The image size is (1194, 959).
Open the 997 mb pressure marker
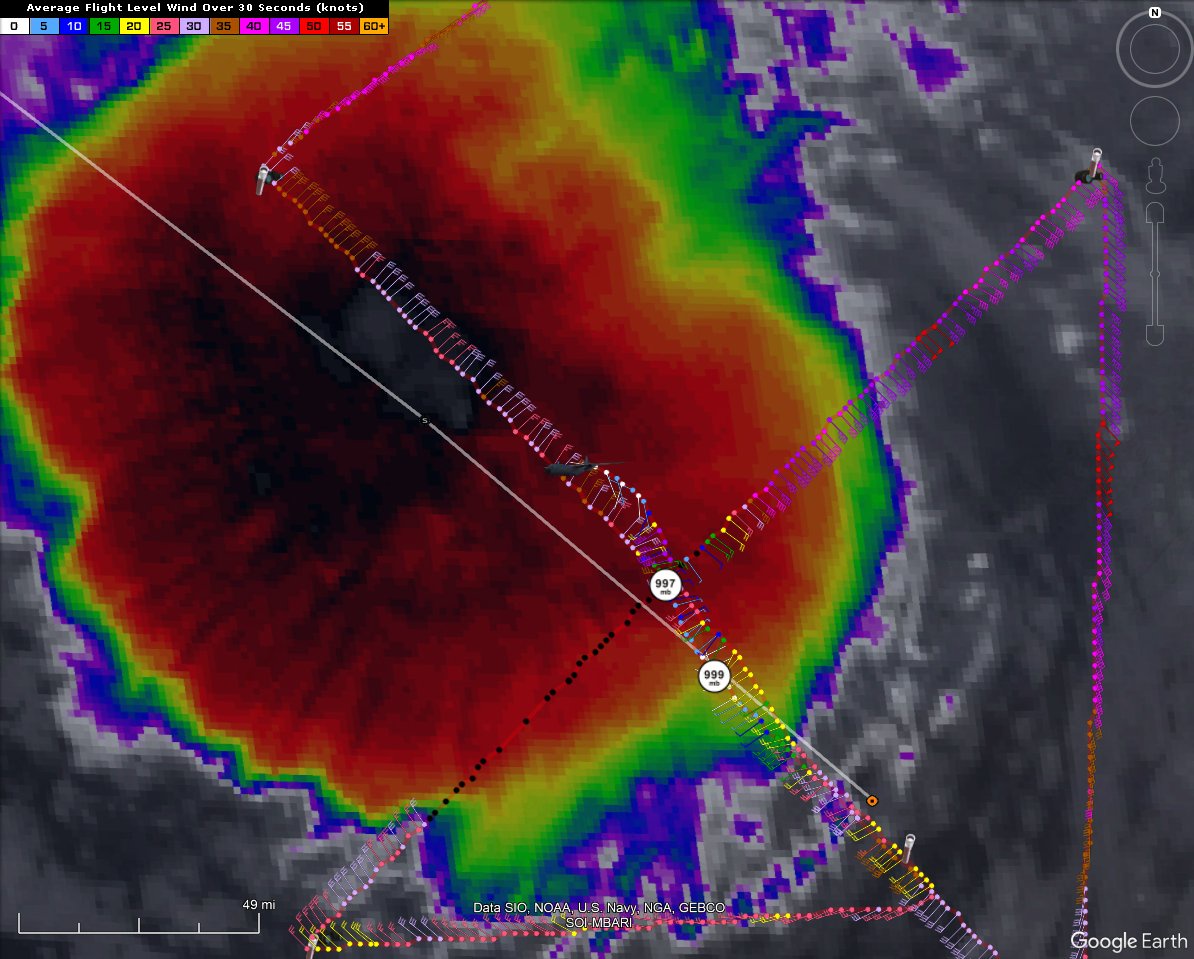(665, 585)
